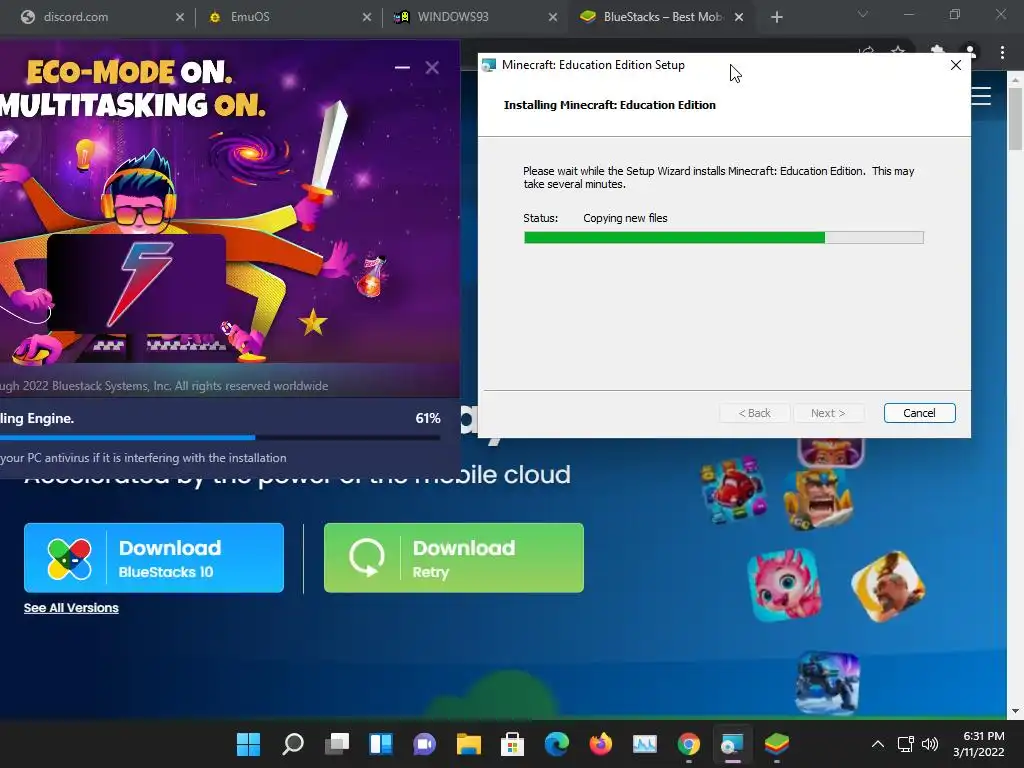Open a new browser tab
Image resolution: width=1024 pixels, height=768 pixels.
tap(776, 18)
